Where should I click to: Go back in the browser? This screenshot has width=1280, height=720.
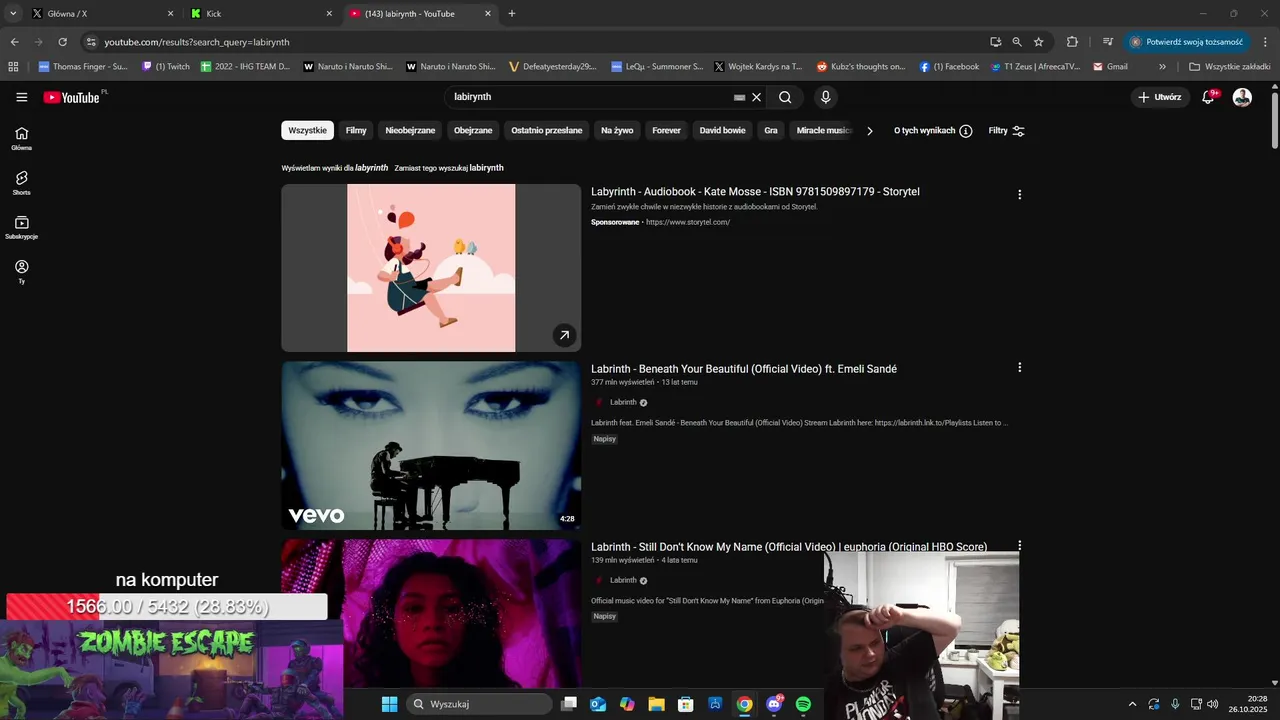click(14, 42)
